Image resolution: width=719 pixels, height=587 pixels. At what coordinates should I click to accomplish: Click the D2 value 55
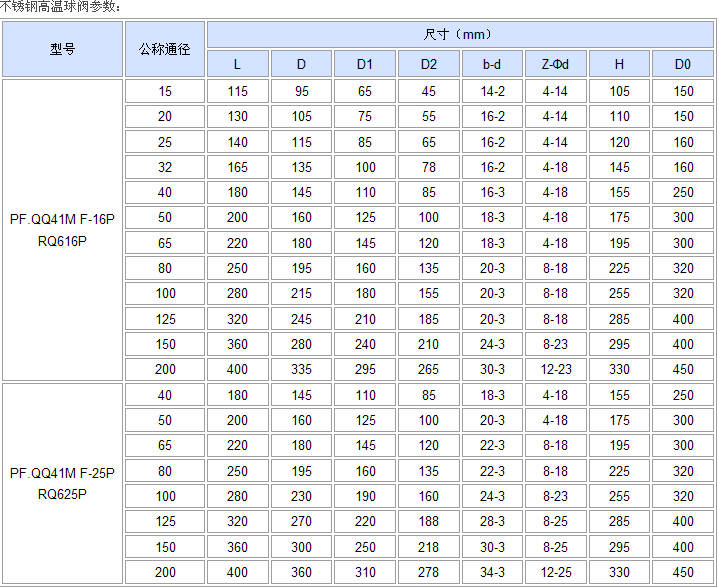click(x=429, y=116)
